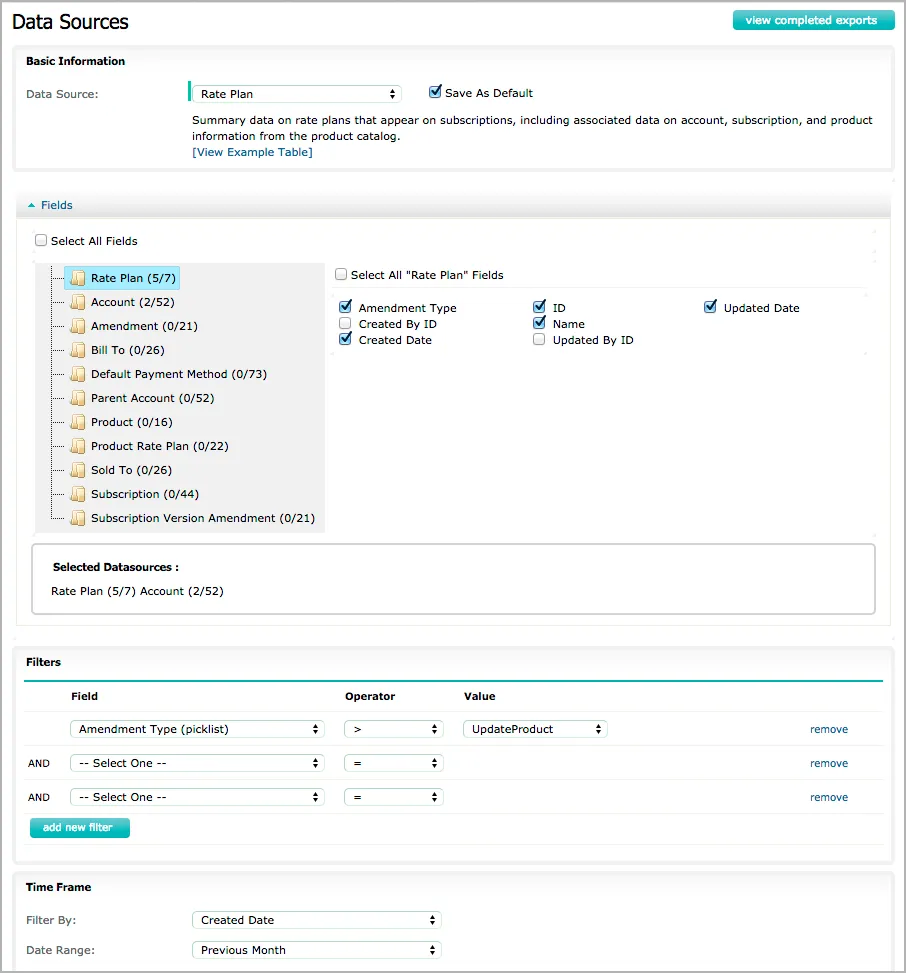Click view completed exports button
The width and height of the screenshot is (906, 973).
(x=813, y=20)
